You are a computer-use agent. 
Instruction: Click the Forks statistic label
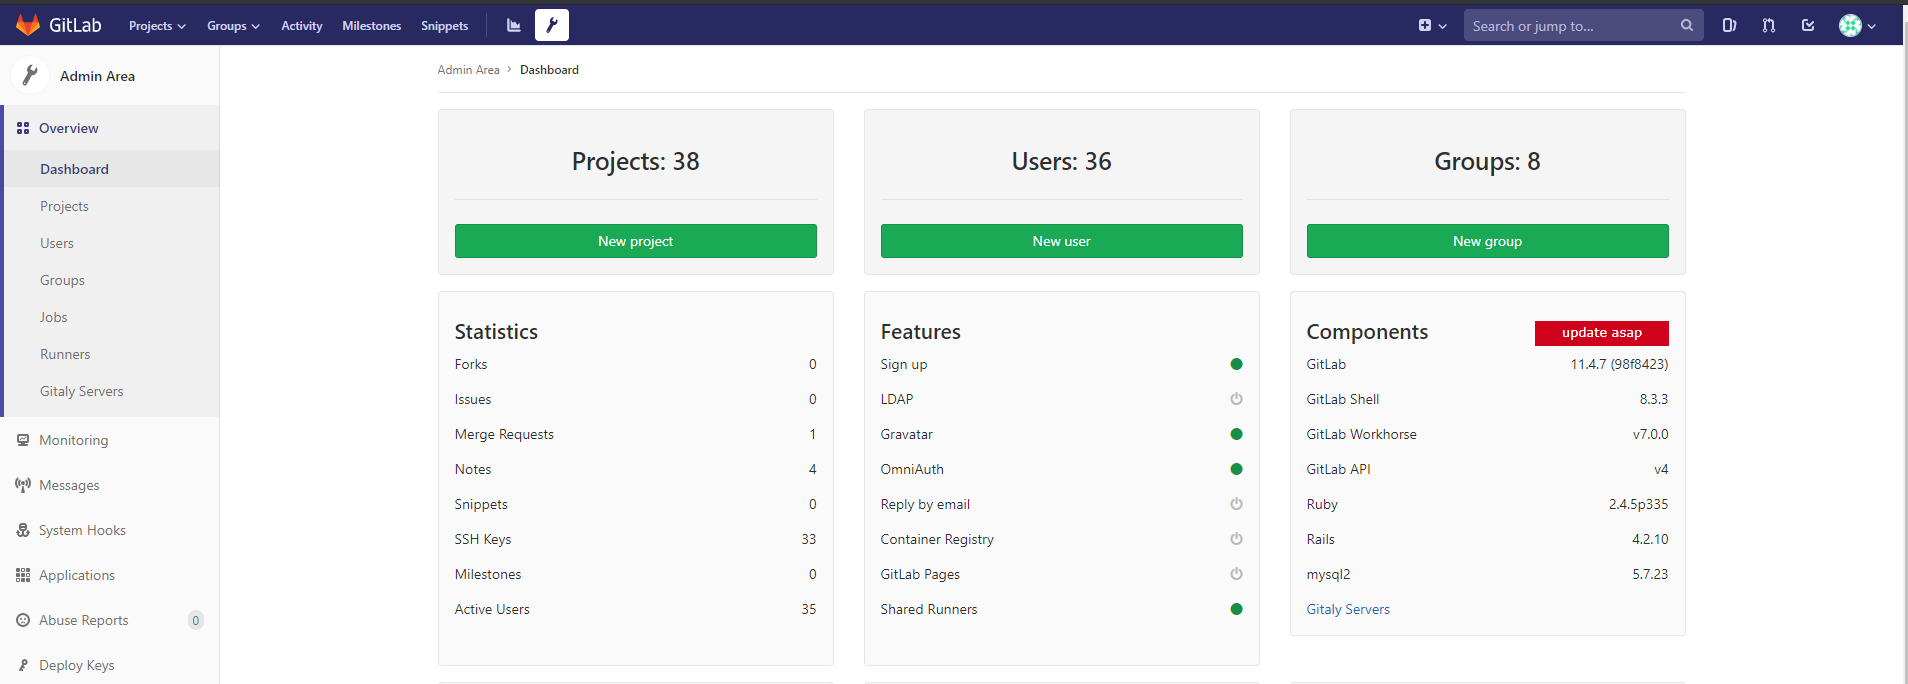pos(471,364)
